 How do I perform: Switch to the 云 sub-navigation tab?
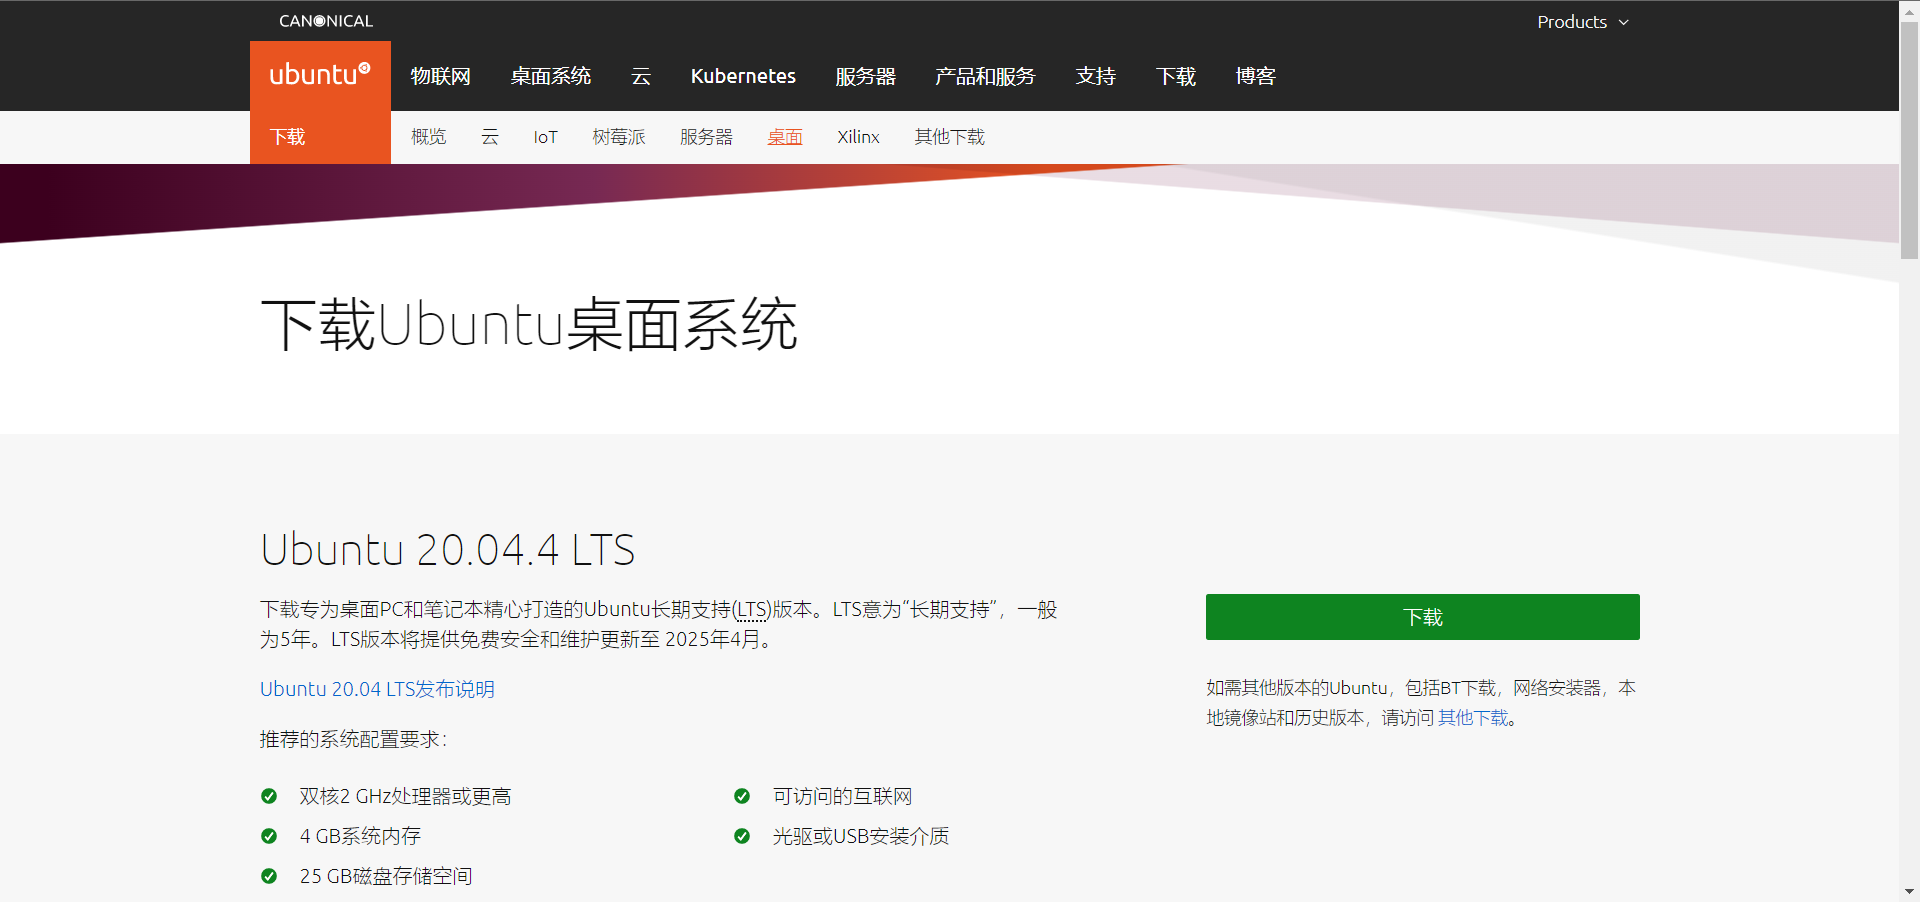[x=490, y=137]
